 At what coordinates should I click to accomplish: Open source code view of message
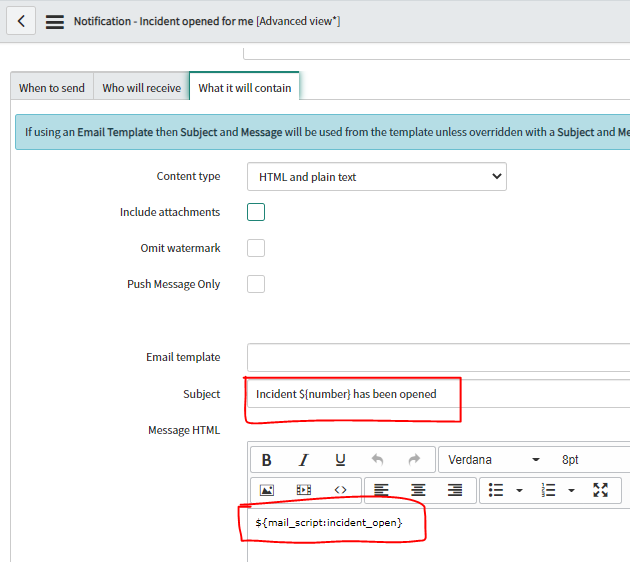(x=340, y=490)
